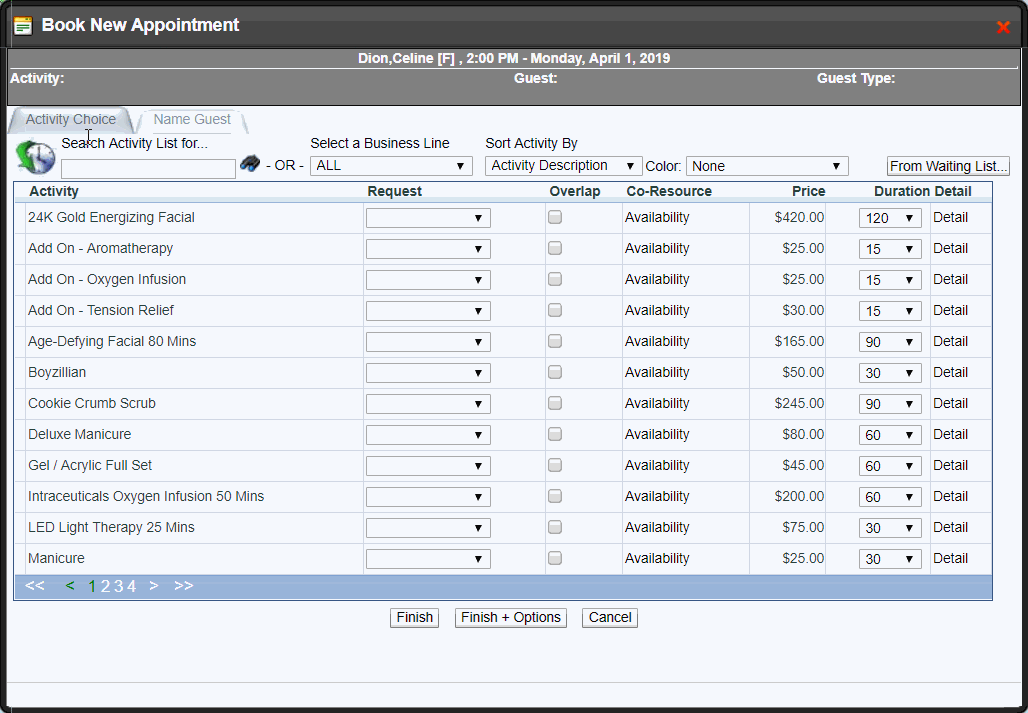This screenshot has height=713, width=1028.
Task: Select the Gel / Acrylic Full Set activity
Action: click(90, 465)
